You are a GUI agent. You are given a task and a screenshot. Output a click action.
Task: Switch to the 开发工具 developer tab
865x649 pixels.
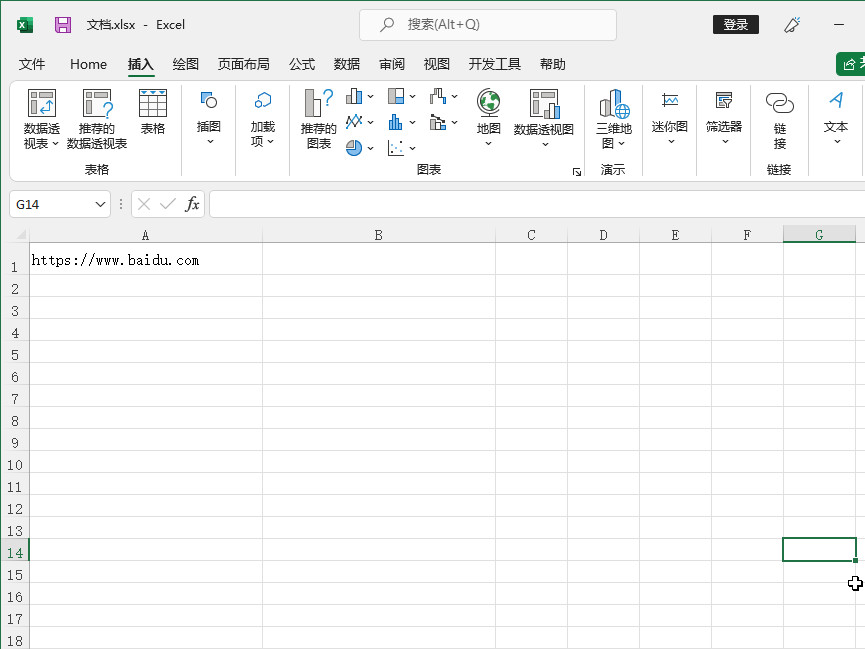tap(495, 65)
